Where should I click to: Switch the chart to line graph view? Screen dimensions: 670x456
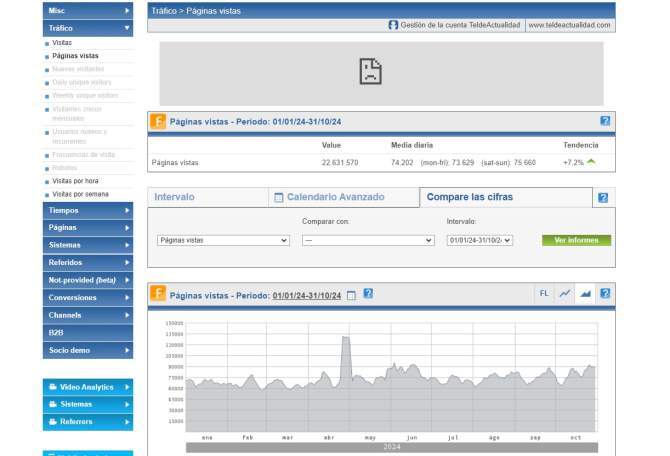(565, 294)
